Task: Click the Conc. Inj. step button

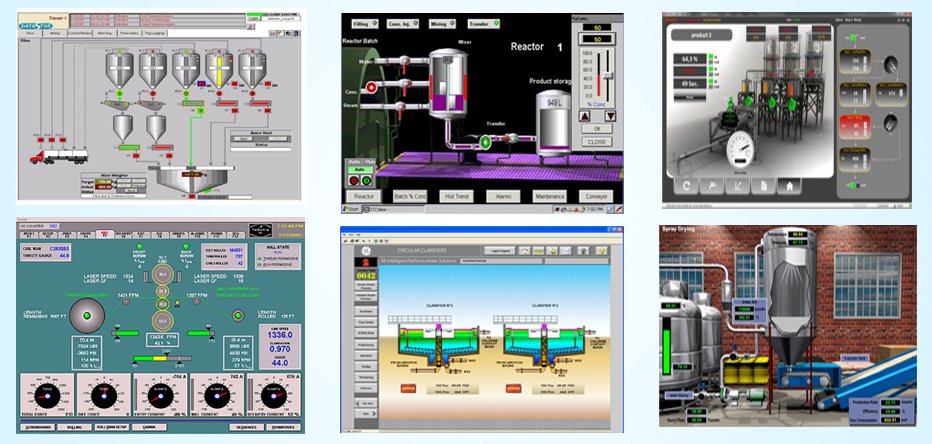Action: (x=404, y=24)
